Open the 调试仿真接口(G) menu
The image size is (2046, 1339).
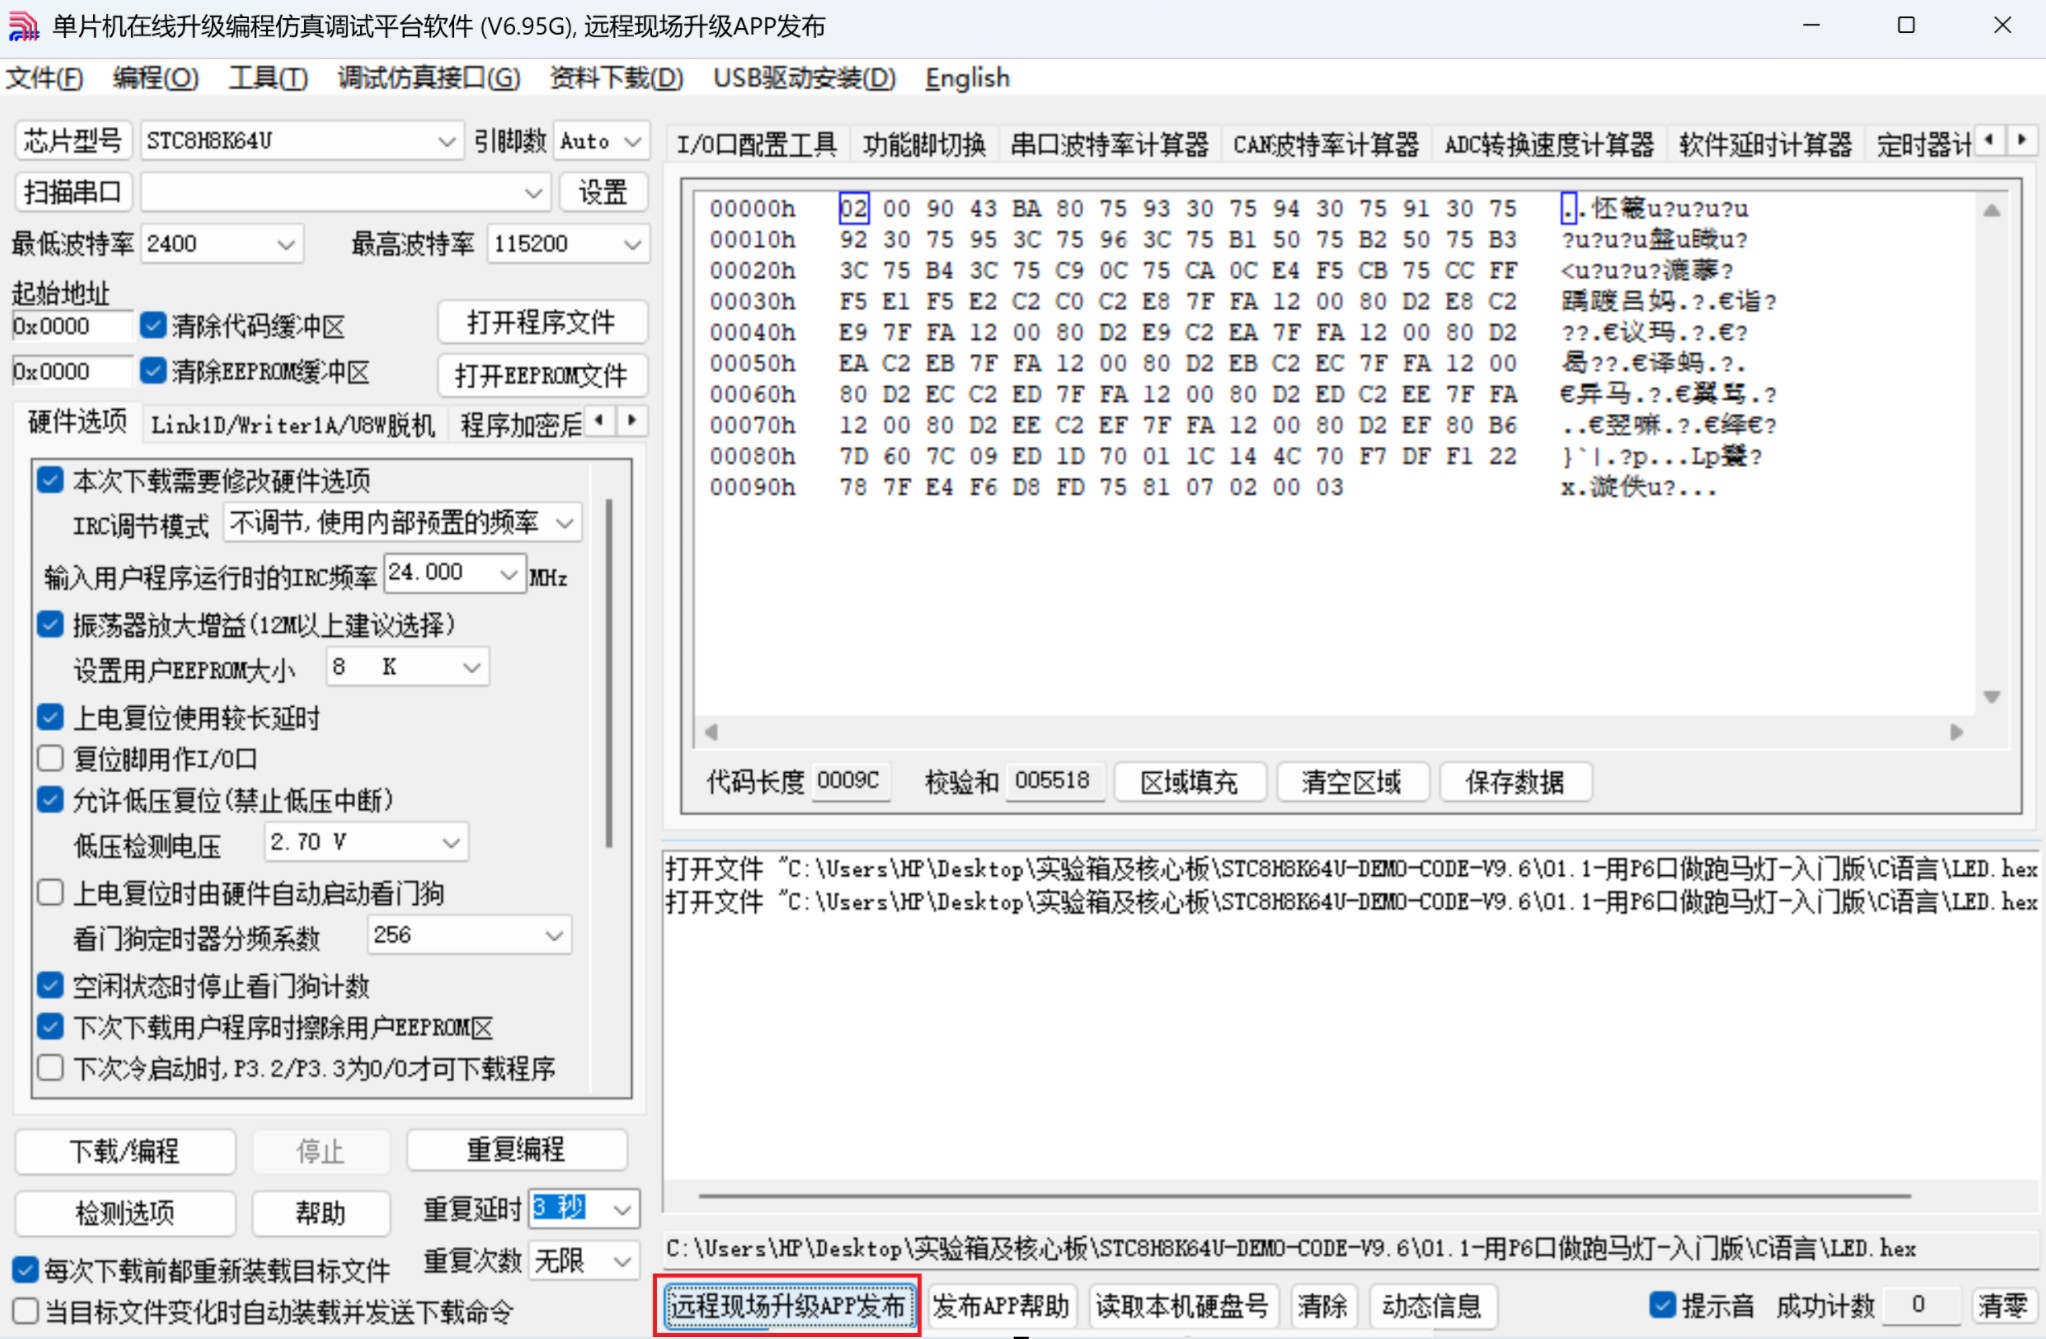point(429,78)
